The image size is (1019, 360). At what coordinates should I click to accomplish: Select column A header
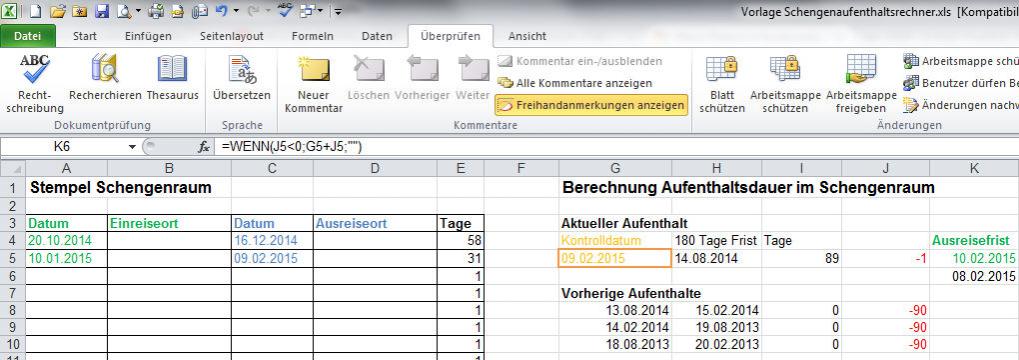(x=66, y=168)
